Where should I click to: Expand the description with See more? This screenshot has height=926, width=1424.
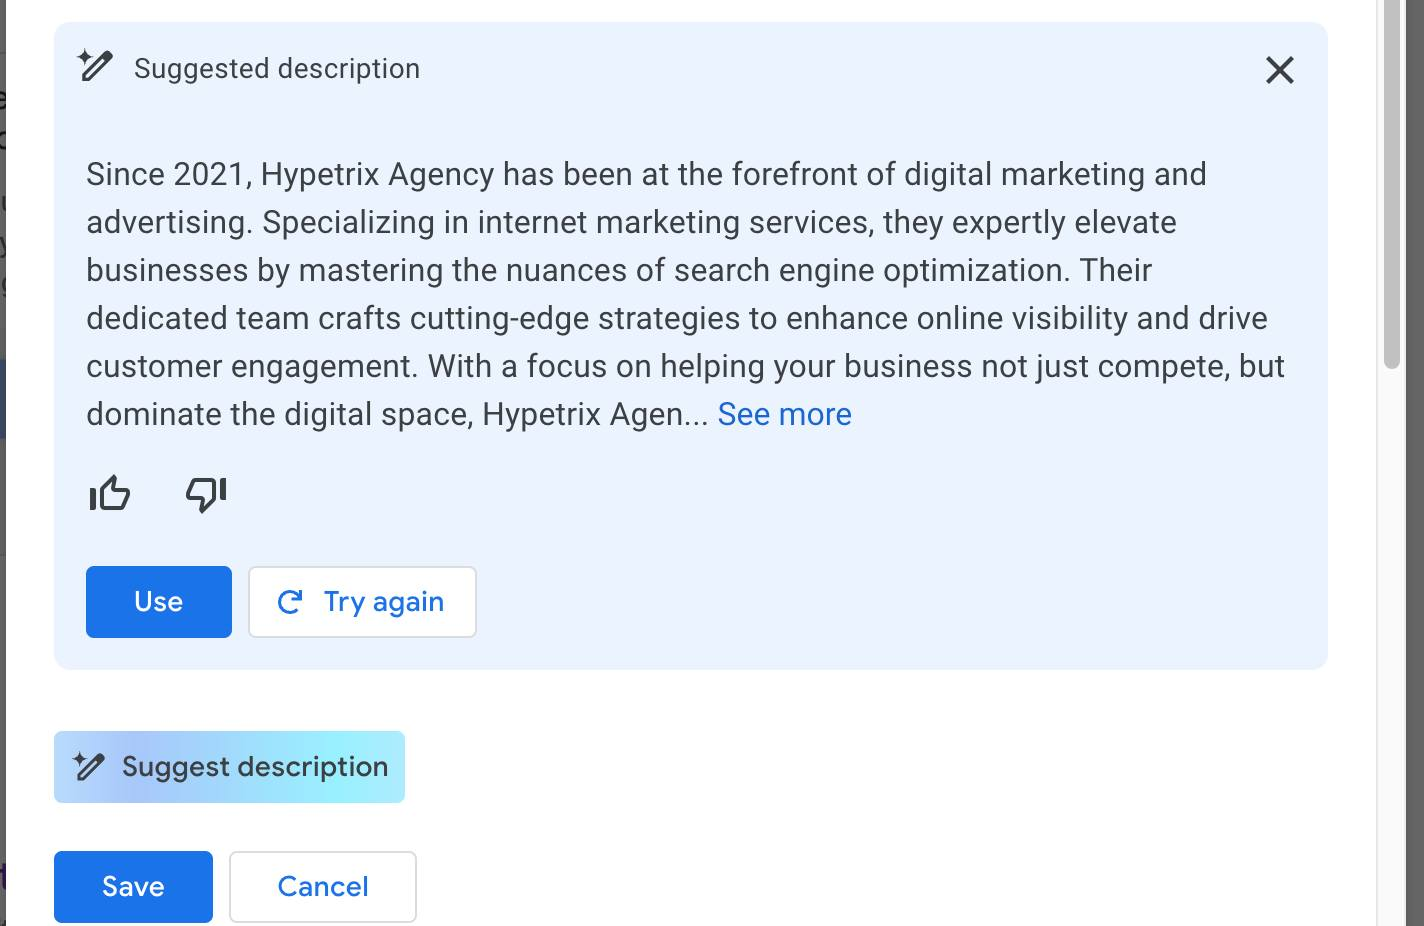[784, 414]
